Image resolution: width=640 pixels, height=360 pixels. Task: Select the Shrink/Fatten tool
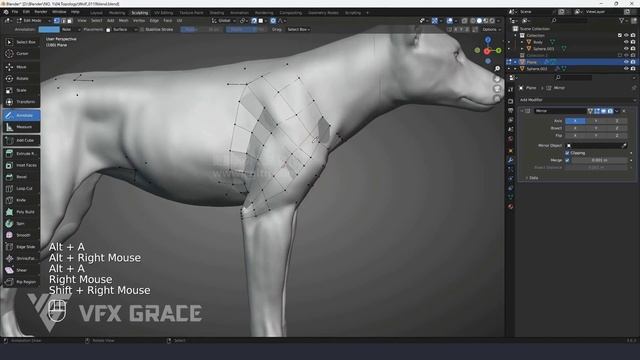(x=21, y=258)
